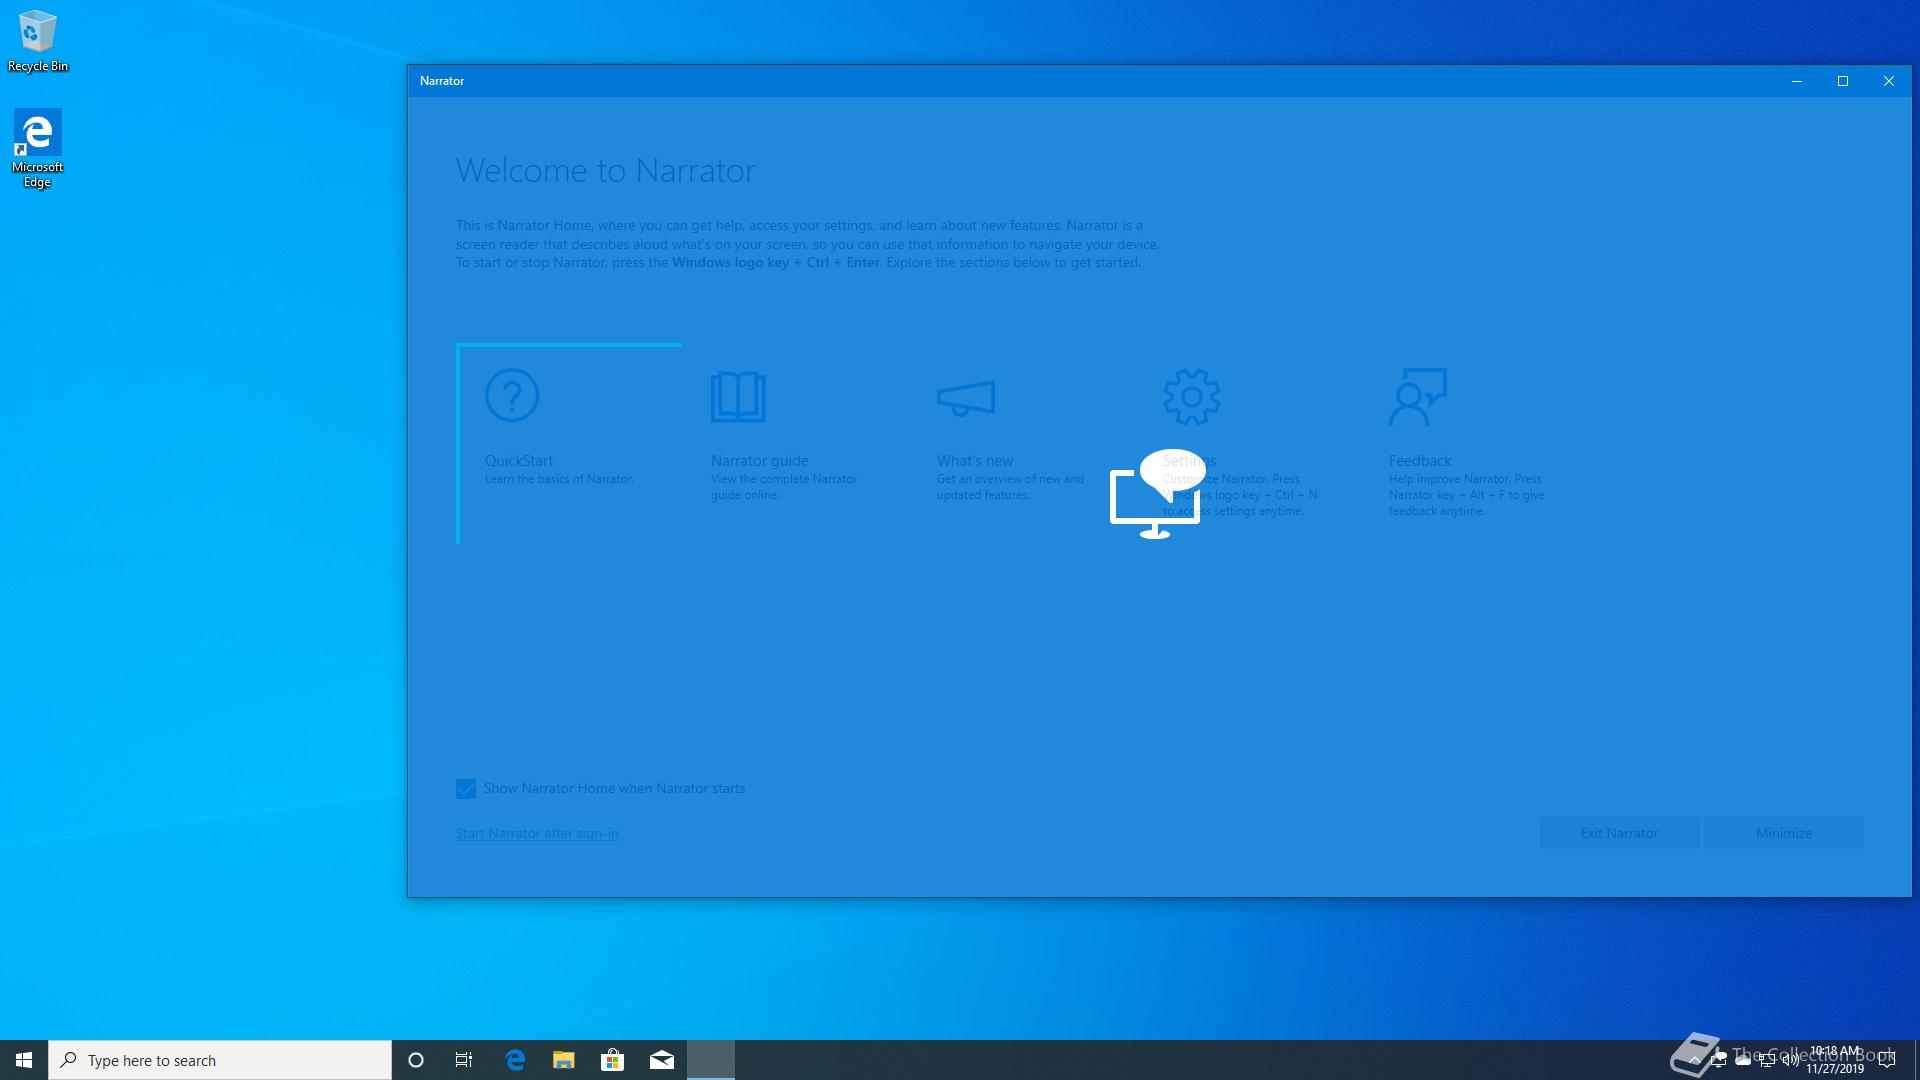Image resolution: width=1920 pixels, height=1080 pixels.
Task: Open network status tray icon
Action: 1767,1060
